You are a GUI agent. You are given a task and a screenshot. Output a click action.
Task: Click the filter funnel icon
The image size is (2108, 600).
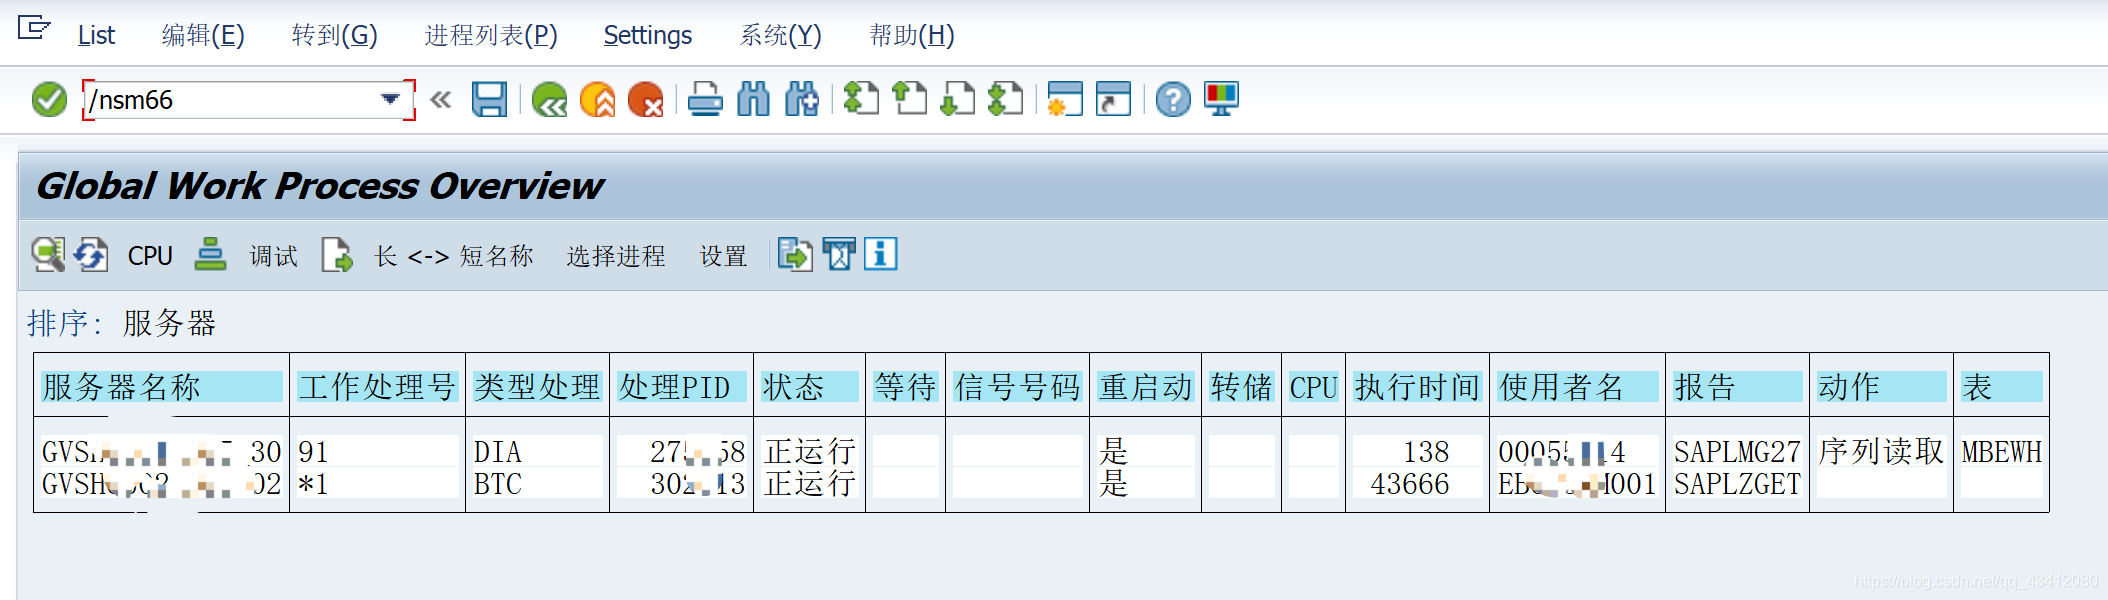tap(838, 255)
